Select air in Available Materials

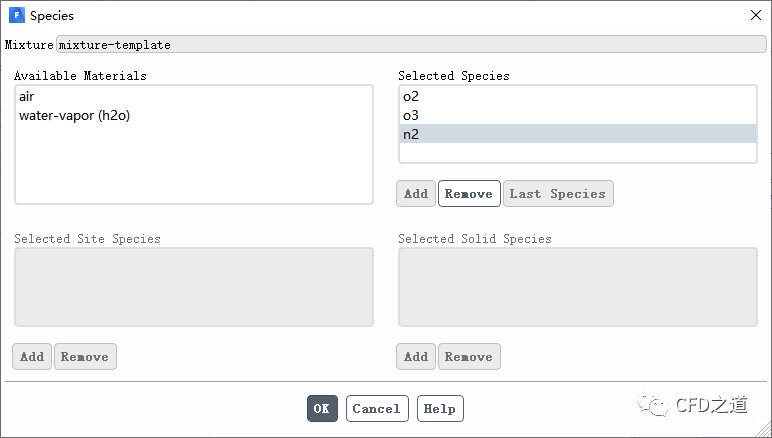27,97
